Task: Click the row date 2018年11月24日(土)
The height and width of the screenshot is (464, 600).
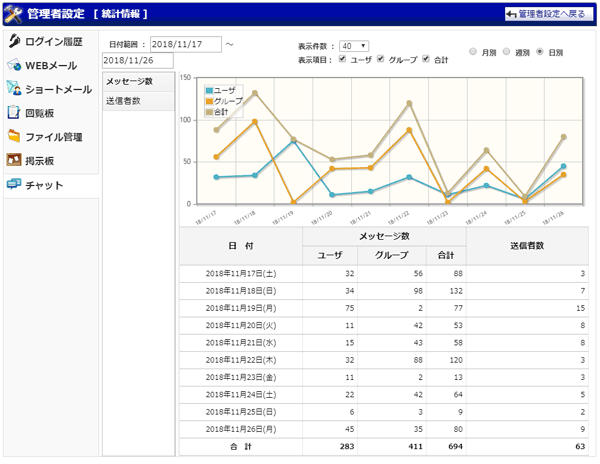Action: (241, 395)
